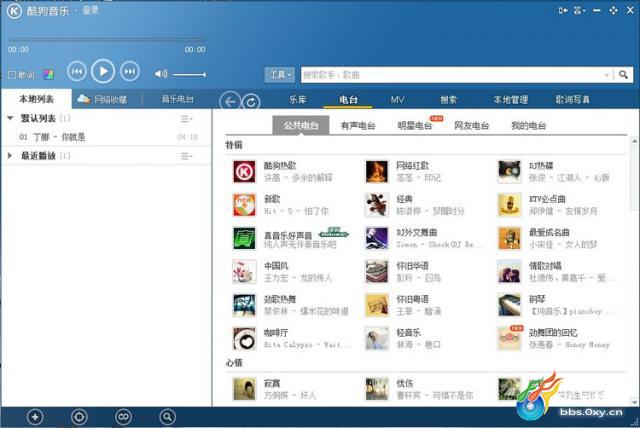640x428 pixels.
Task: Click the back arrow navigation button
Action: pos(230,101)
